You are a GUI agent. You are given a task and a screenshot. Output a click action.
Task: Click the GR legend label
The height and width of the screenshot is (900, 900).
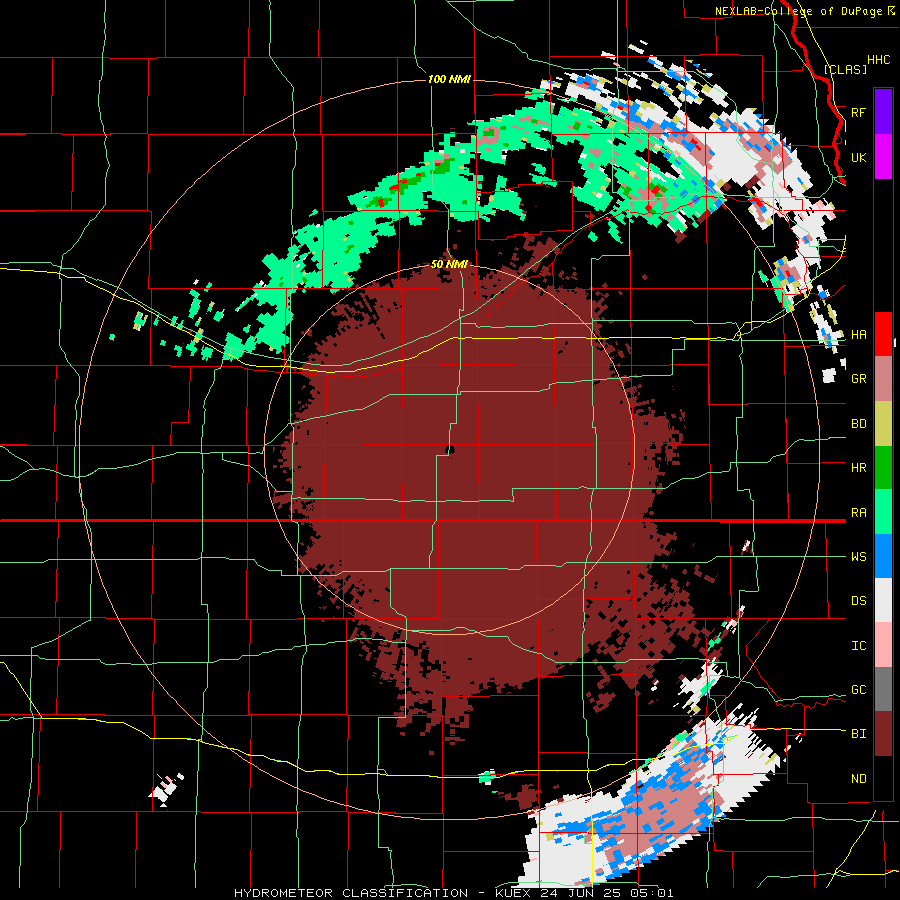(858, 379)
